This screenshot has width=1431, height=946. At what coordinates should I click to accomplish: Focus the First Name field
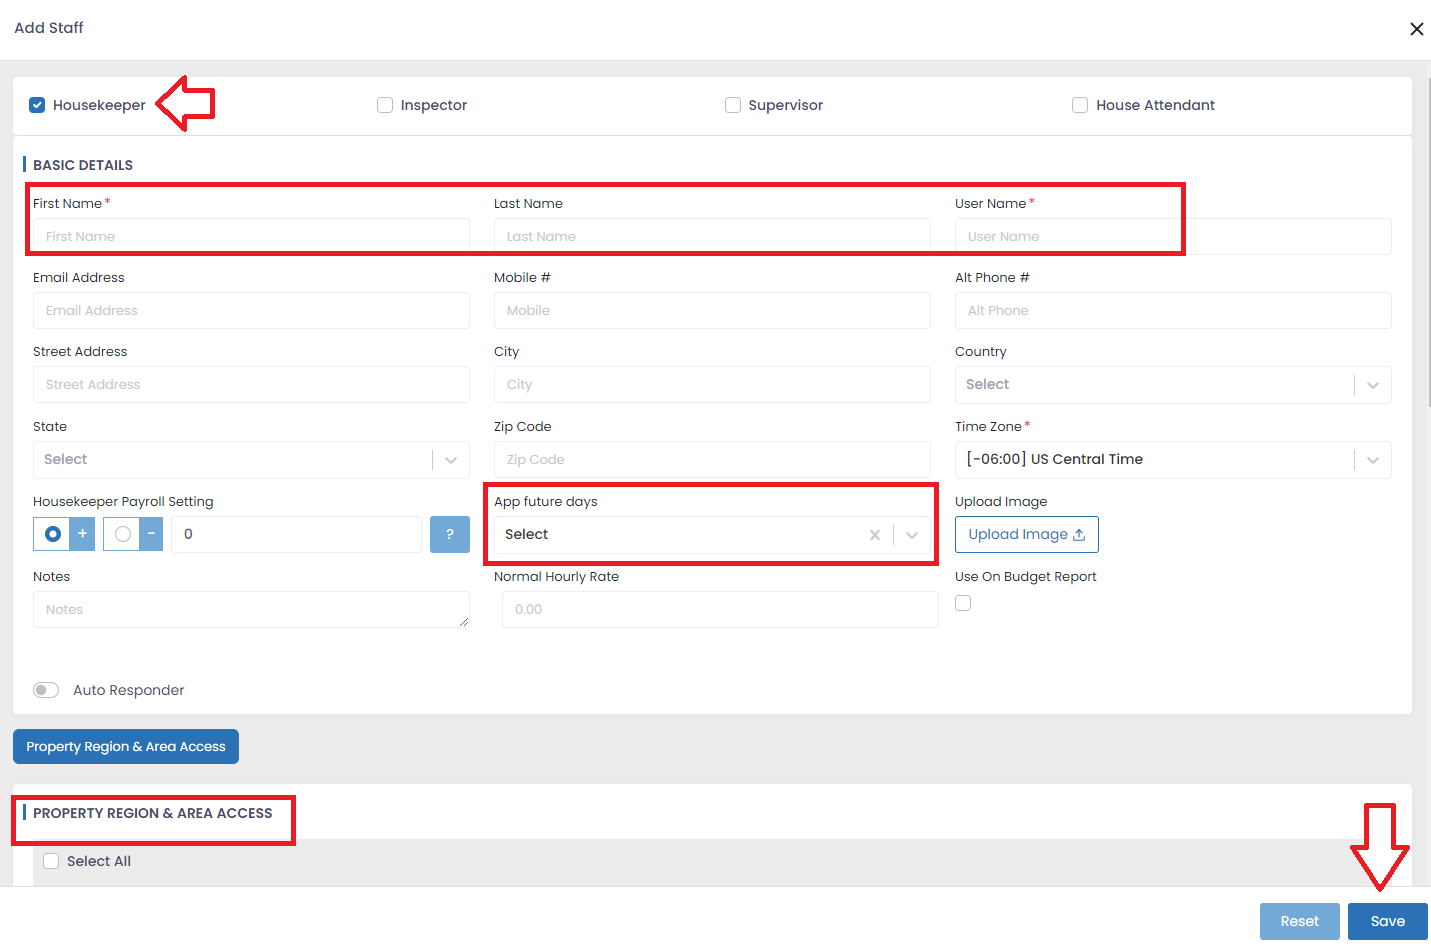coord(251,236)
